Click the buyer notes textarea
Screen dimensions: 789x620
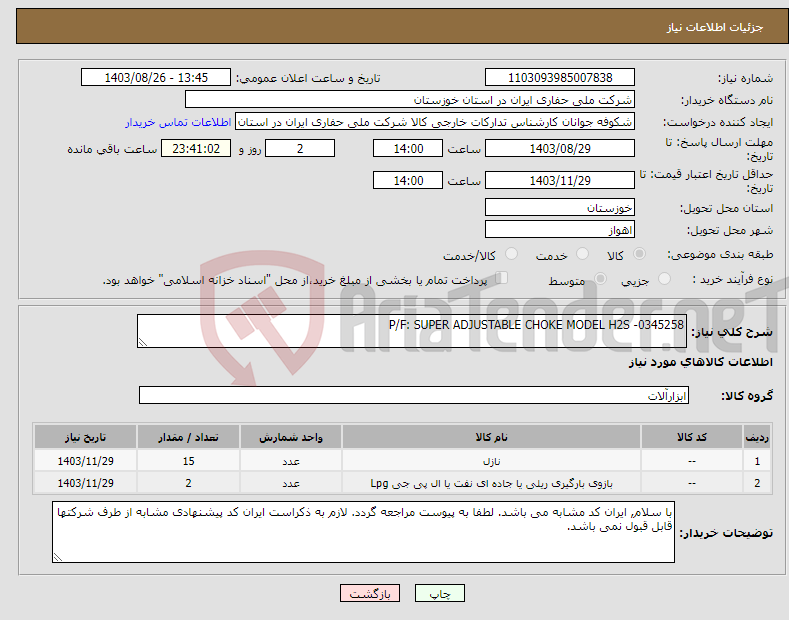363,532
